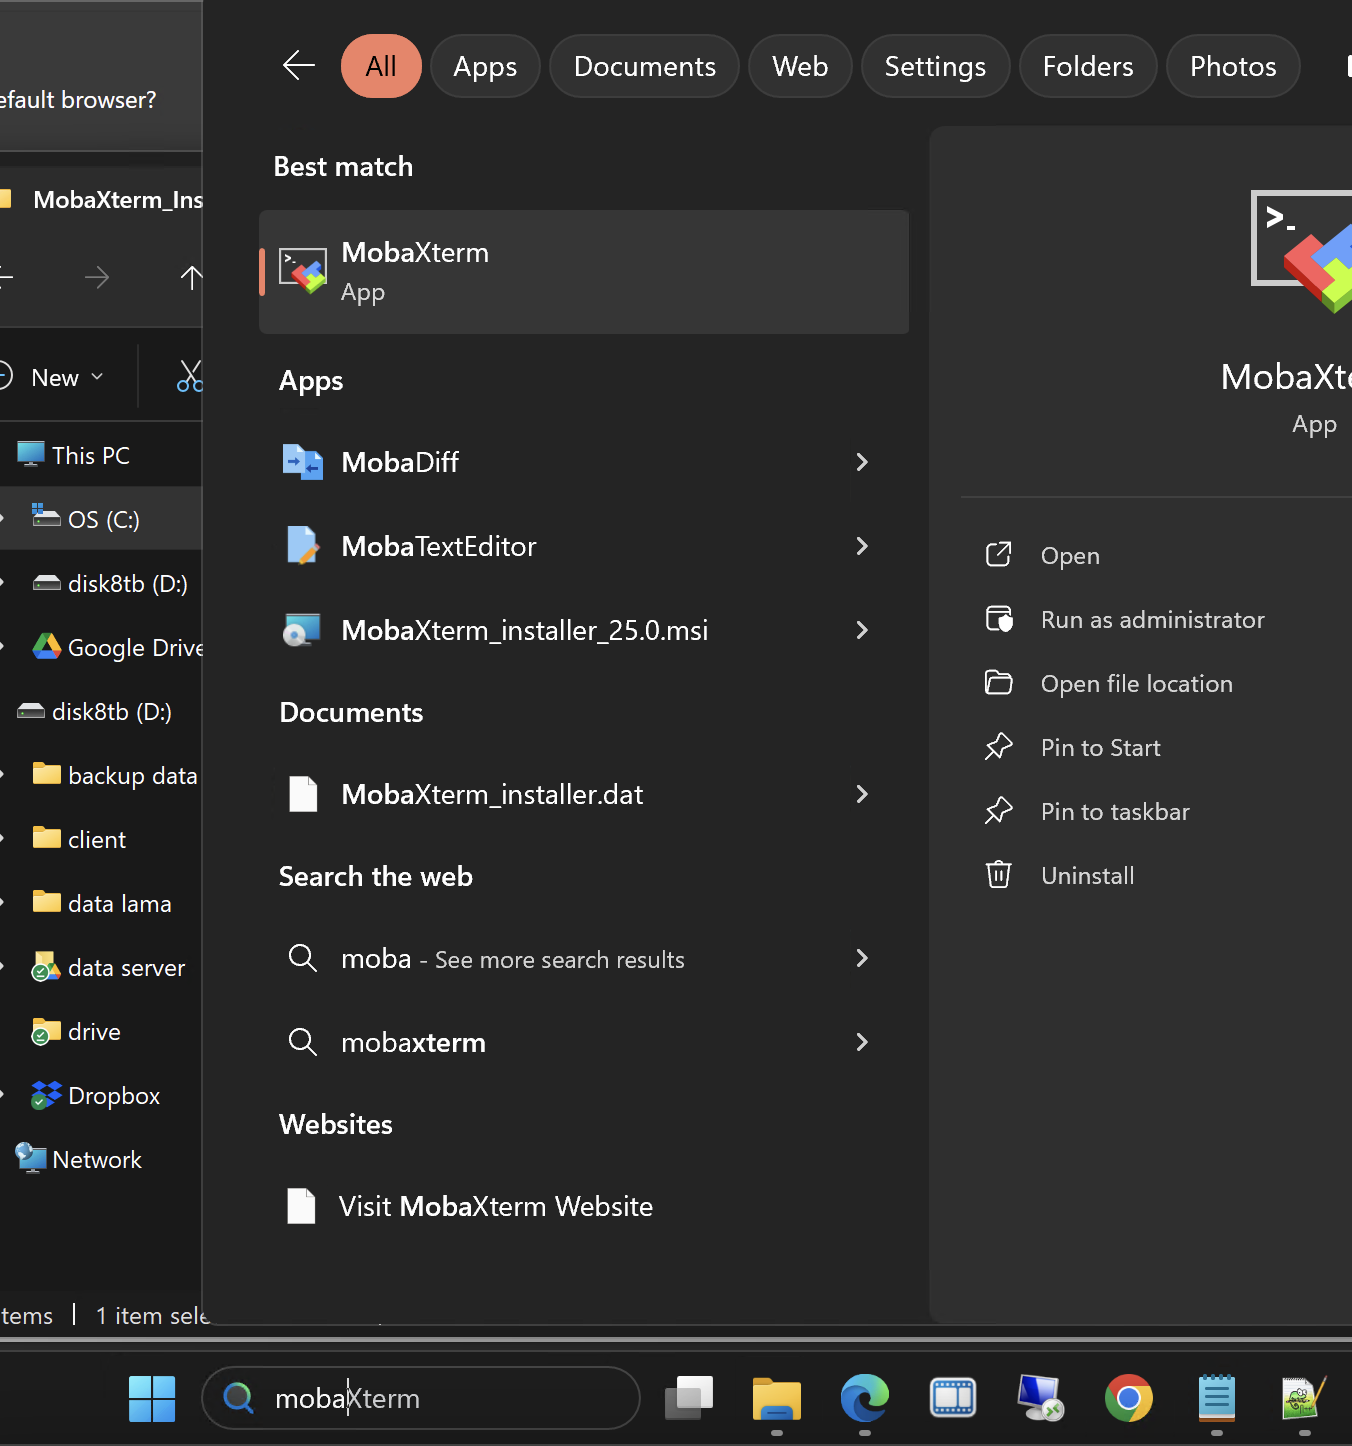Launch MobaXterm from the Best match result
1352x1446 pixels.
point(584,272)
